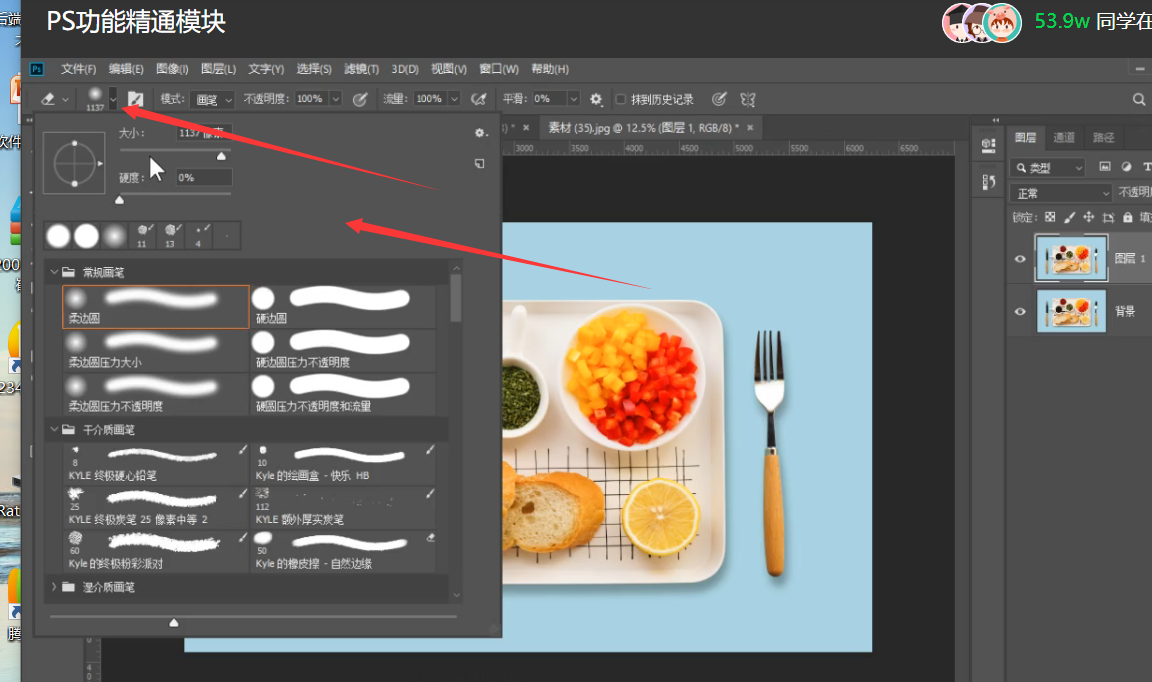Open the 3D(D) menu

(405, 69)
